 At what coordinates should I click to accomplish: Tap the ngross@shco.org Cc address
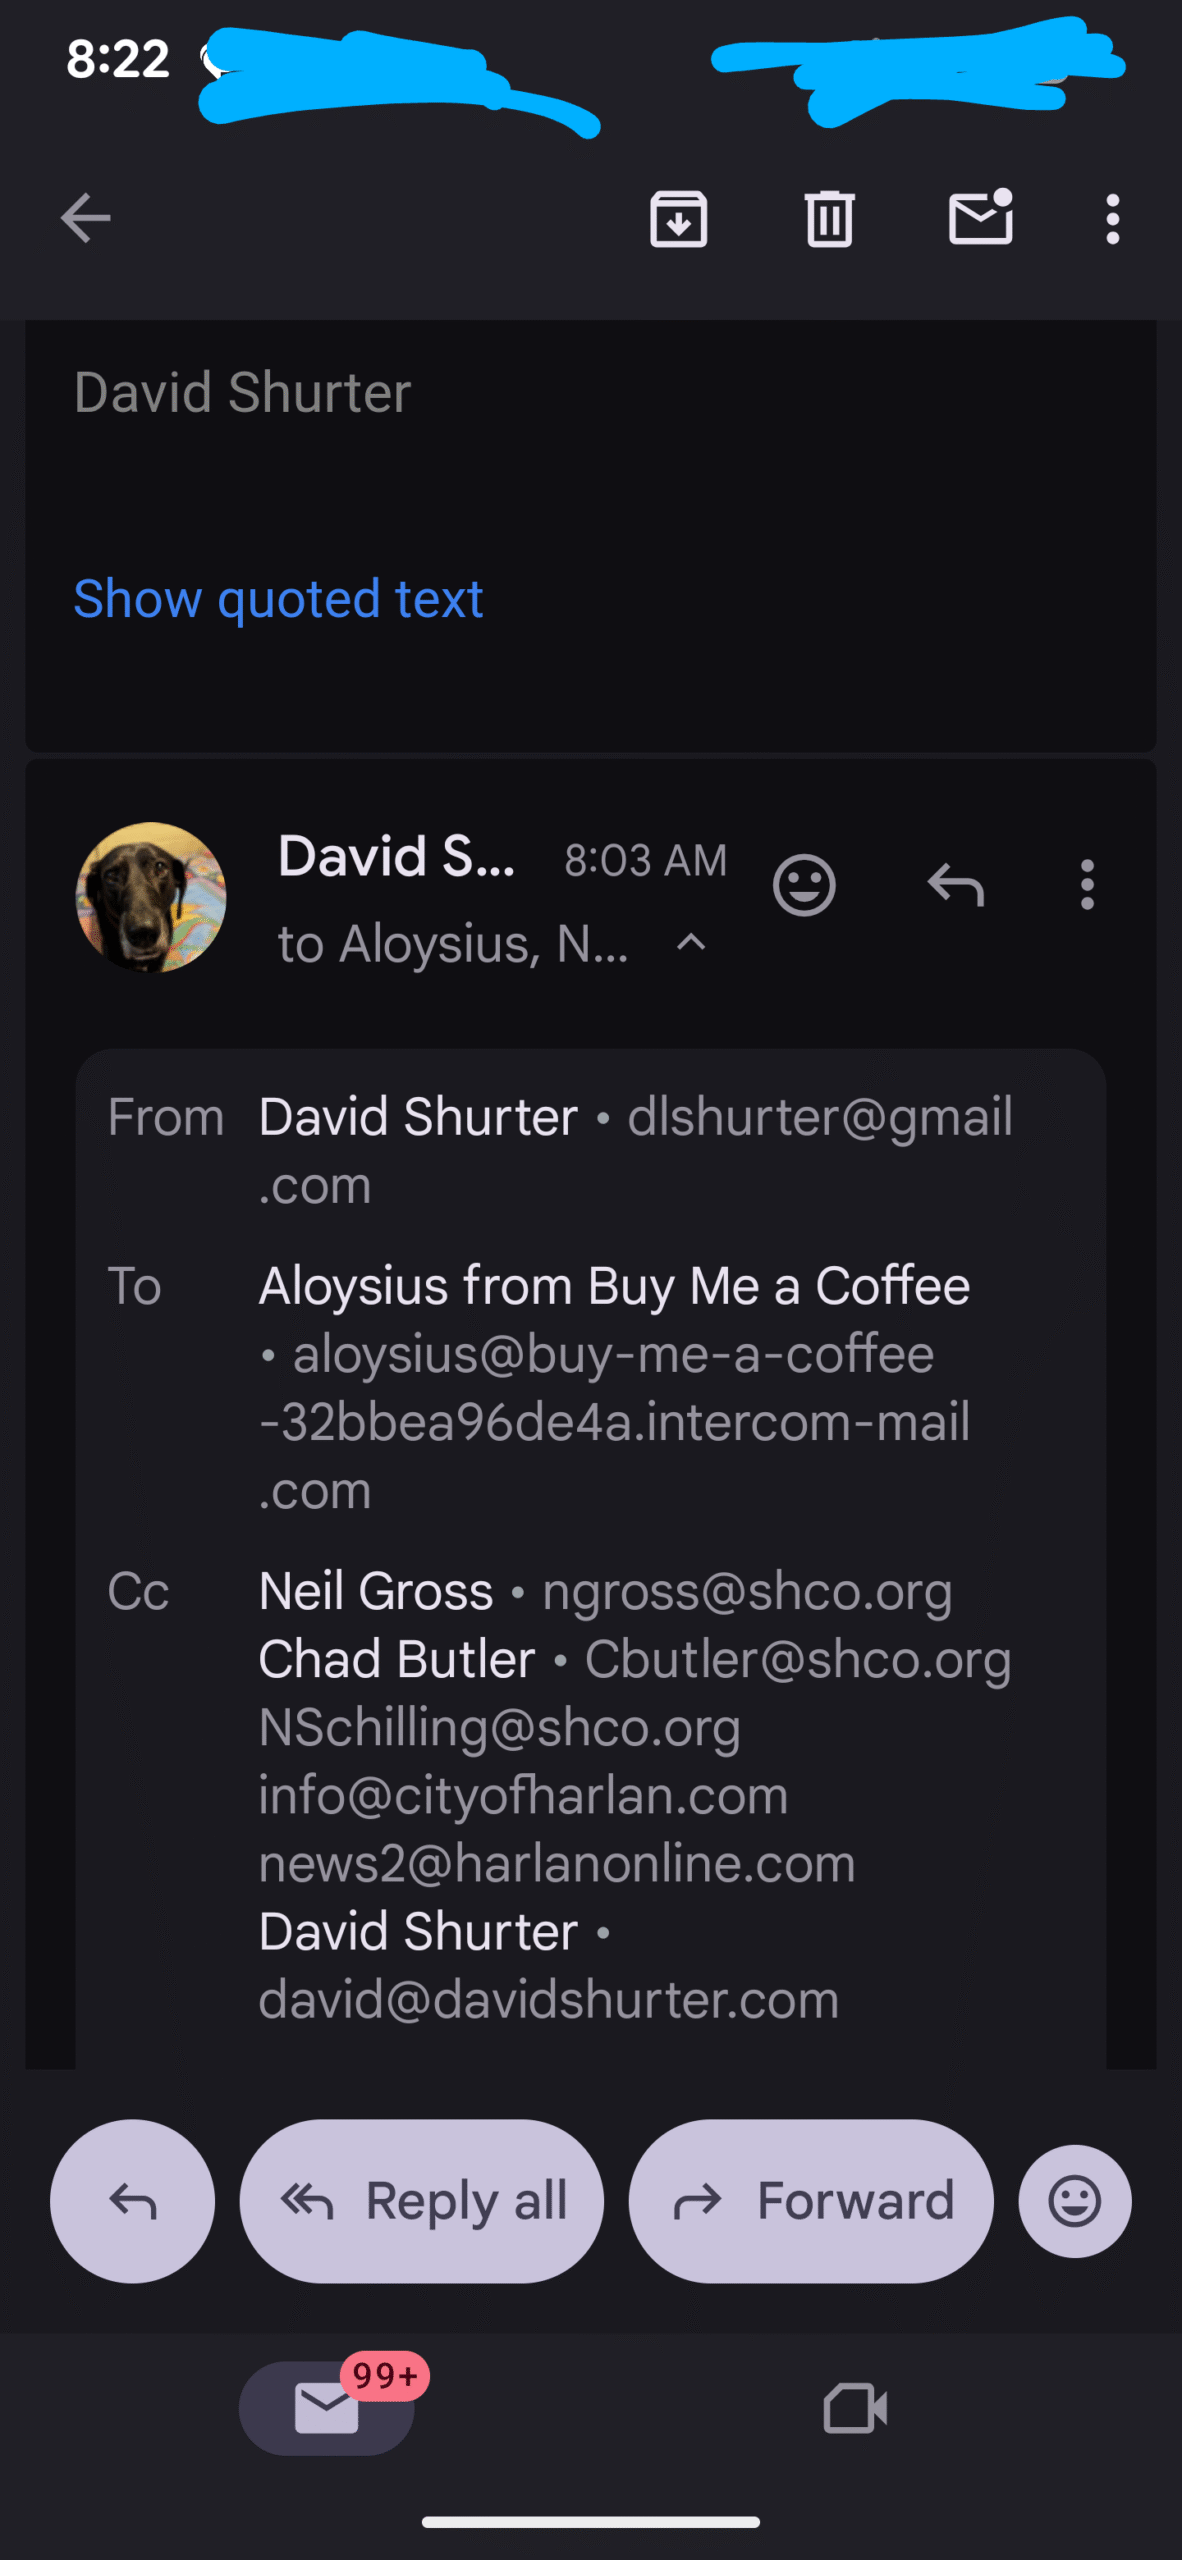[x=746, y=1591]
